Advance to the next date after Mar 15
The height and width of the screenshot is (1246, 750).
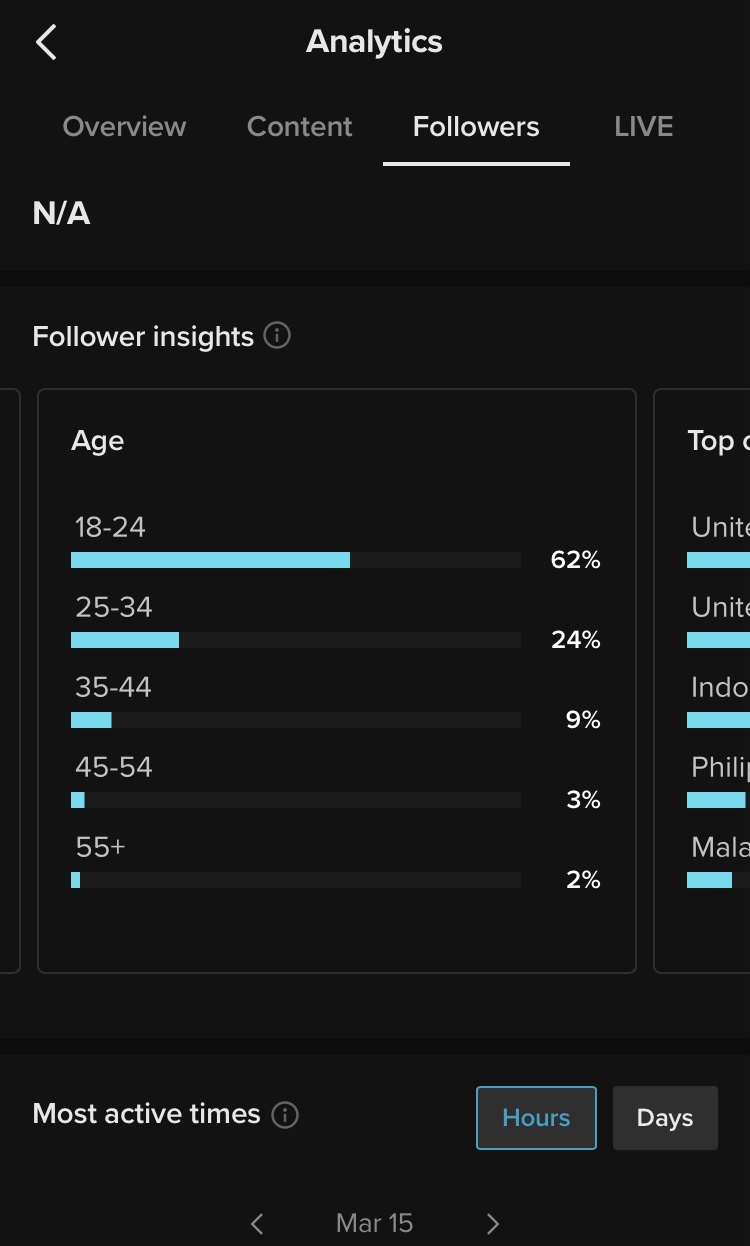[492, 1223]
